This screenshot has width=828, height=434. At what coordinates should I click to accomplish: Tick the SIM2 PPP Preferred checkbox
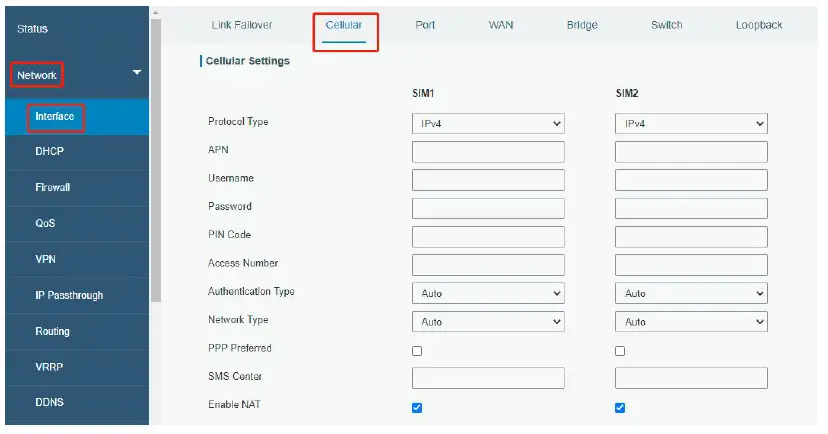(x=620, y=351)
